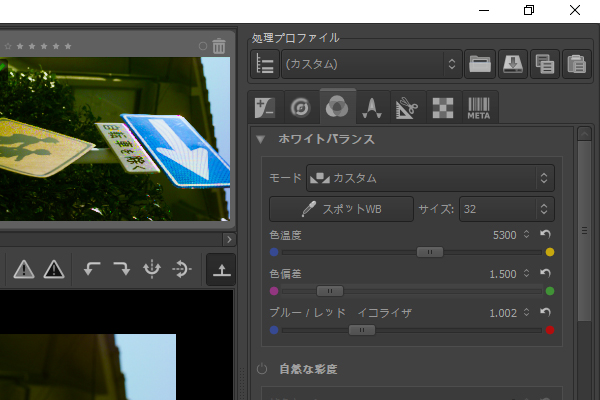600x400 pixels.
Task: Open the META metadata tab
Action: click(479, 108)
